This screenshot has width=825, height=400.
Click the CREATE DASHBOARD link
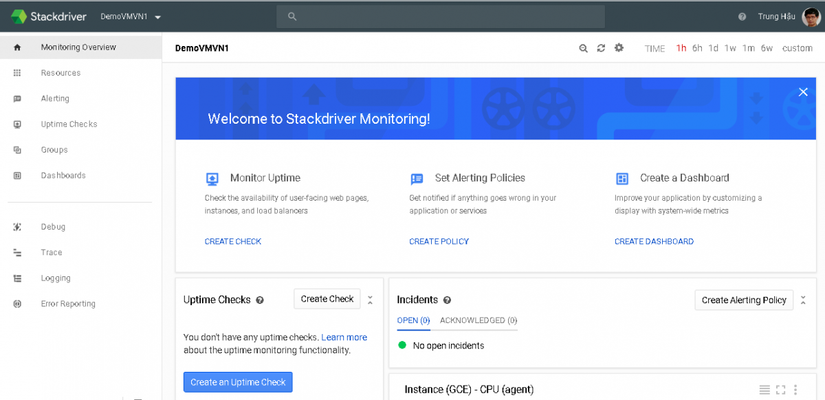click(654, 242)
